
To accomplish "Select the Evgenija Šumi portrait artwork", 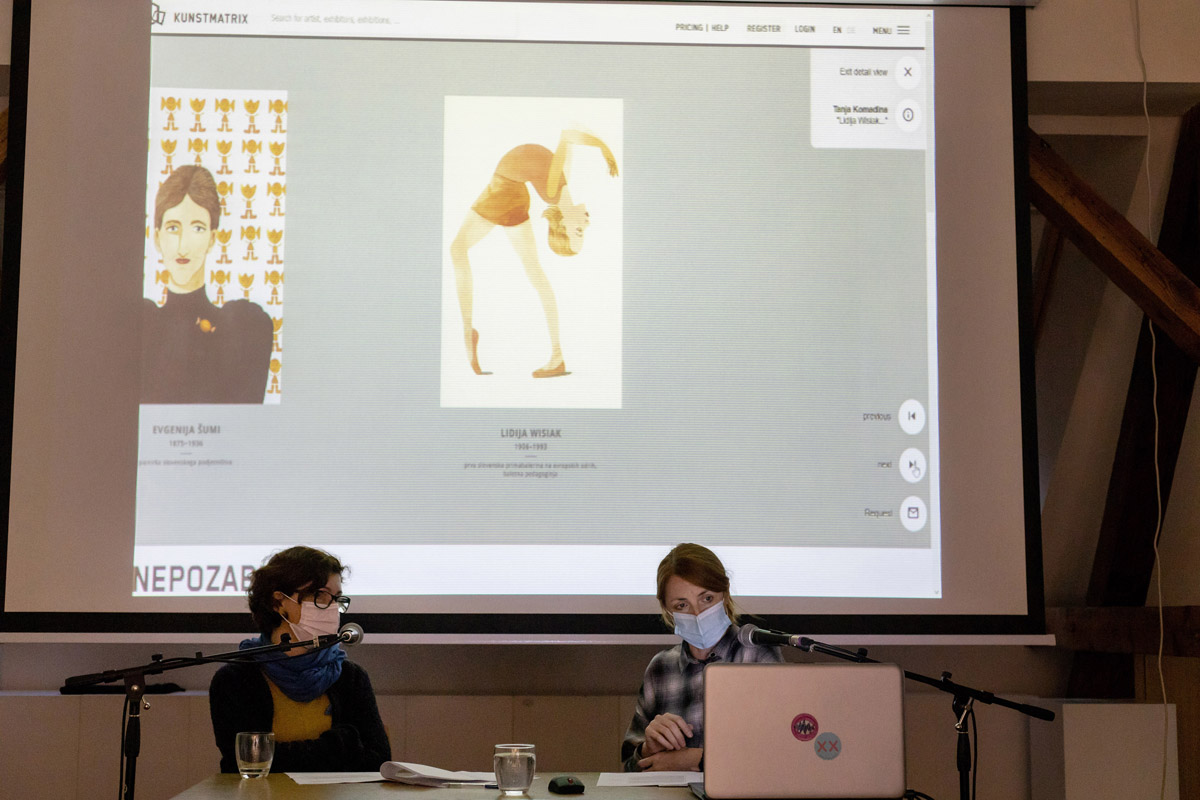I will pyautogui.click(x=213, y=247).
